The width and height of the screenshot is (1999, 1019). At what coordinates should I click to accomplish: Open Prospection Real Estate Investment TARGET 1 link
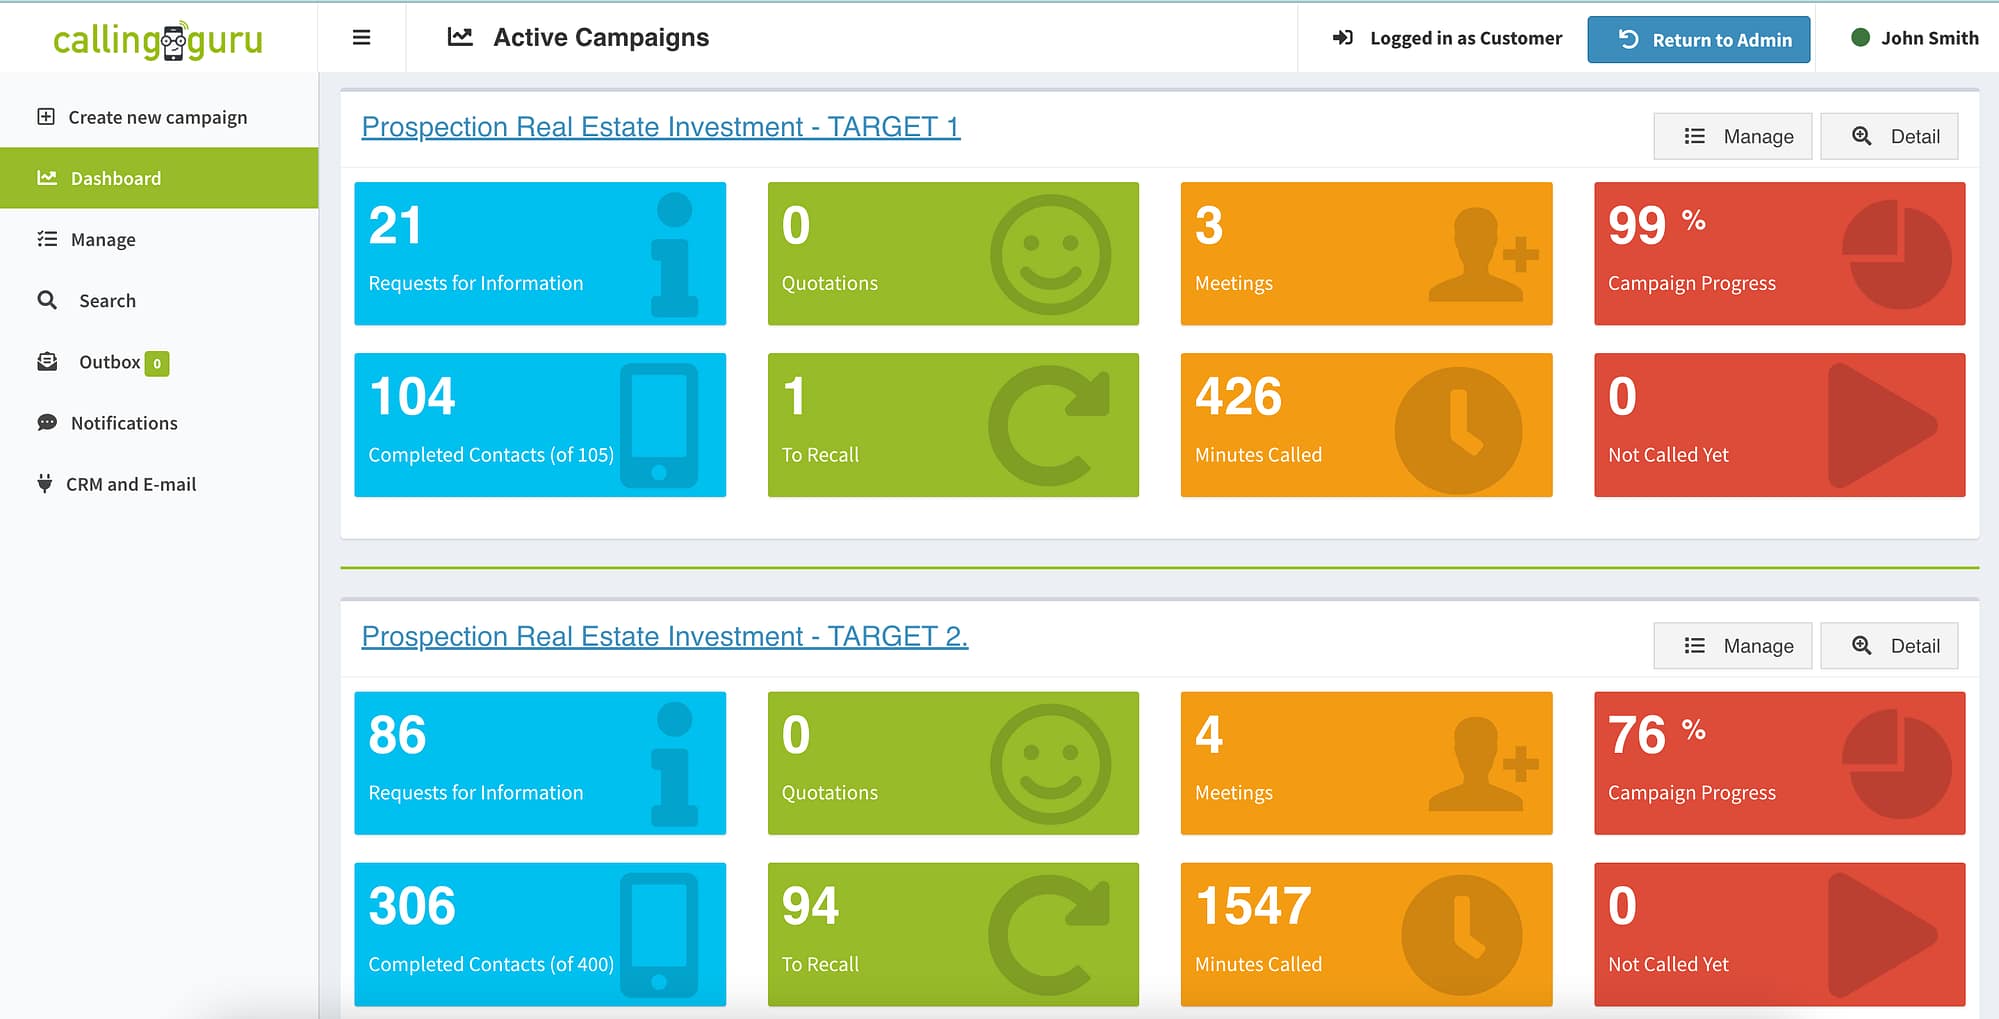(660, 127)
